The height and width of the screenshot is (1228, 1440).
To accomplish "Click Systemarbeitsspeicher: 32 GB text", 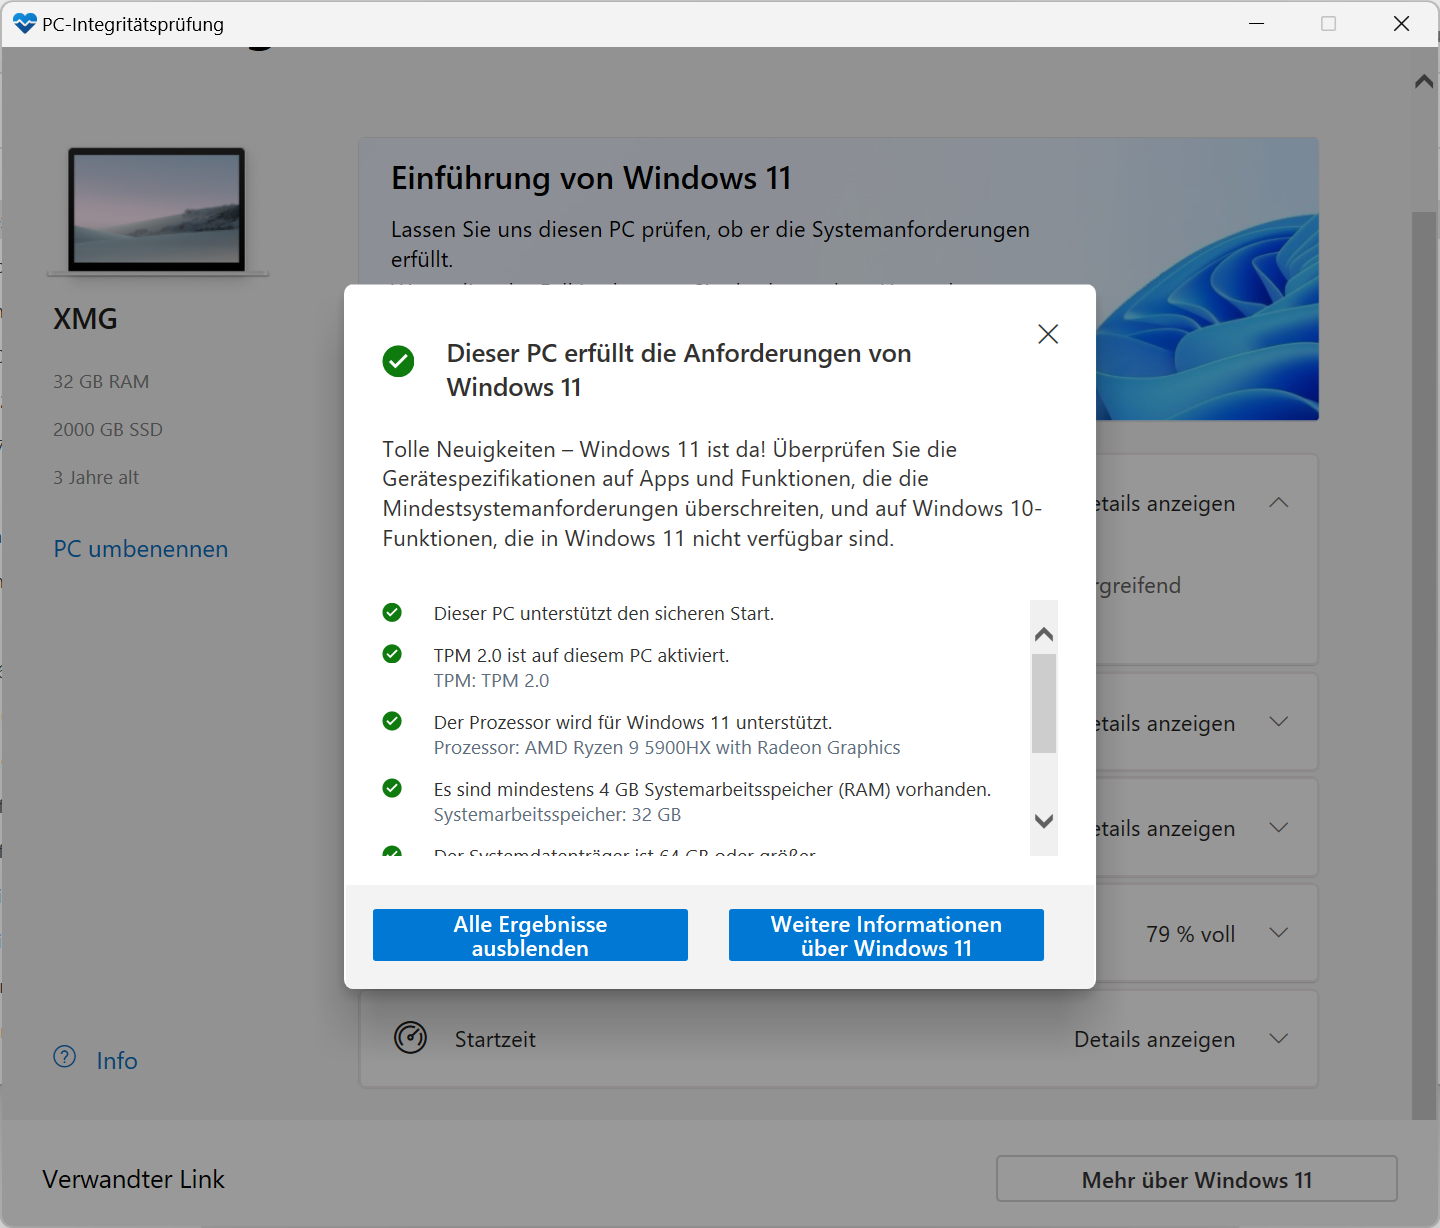I will (557, 815).
